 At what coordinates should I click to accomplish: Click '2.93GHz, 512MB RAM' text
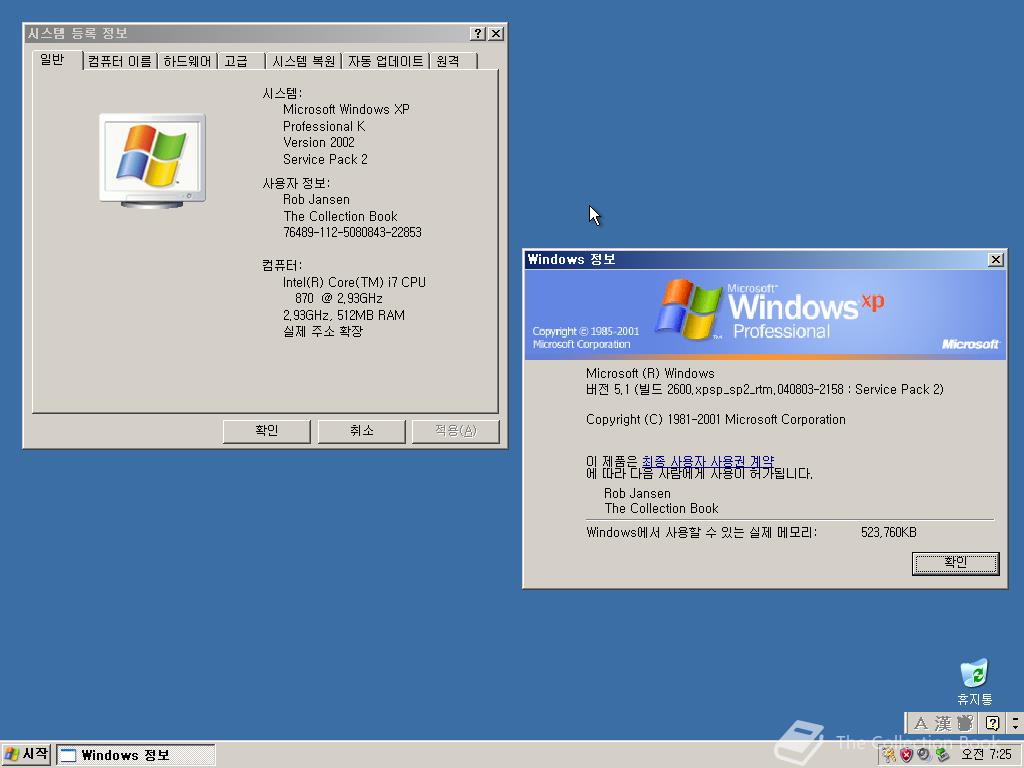coord(344,315)
